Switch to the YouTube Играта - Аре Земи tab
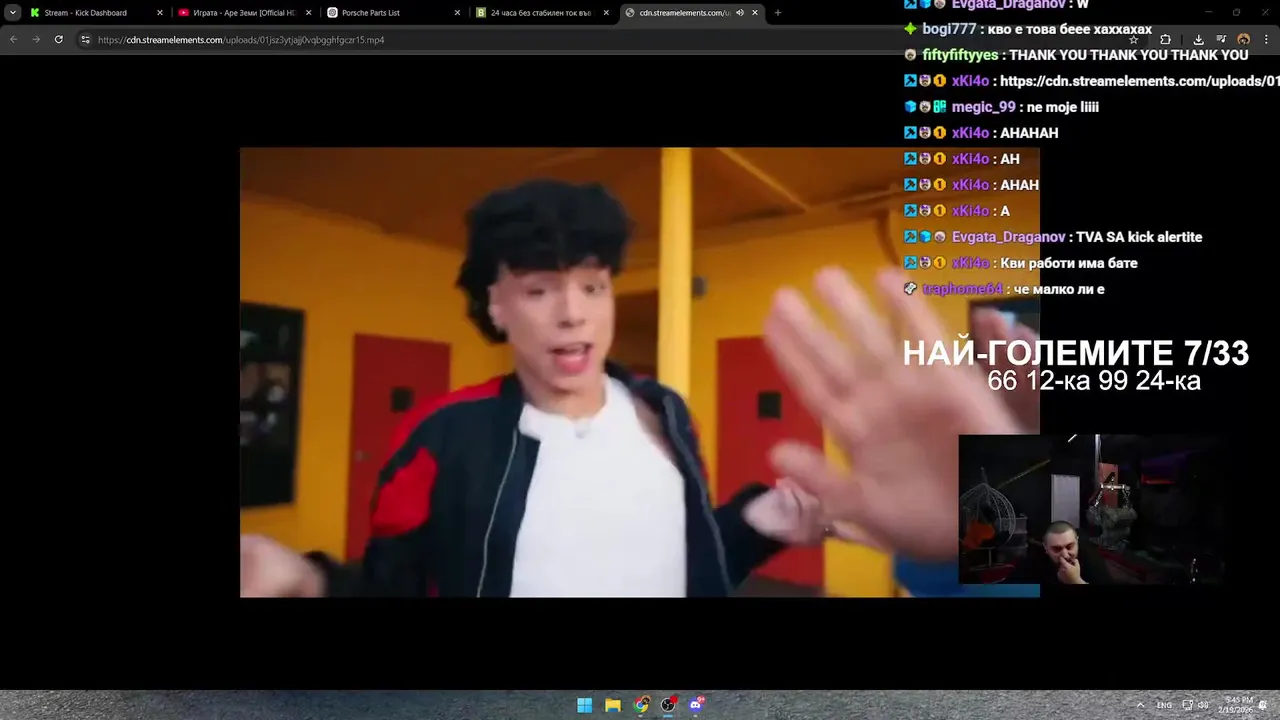The image size is (1280, 720). pos(244,13)
